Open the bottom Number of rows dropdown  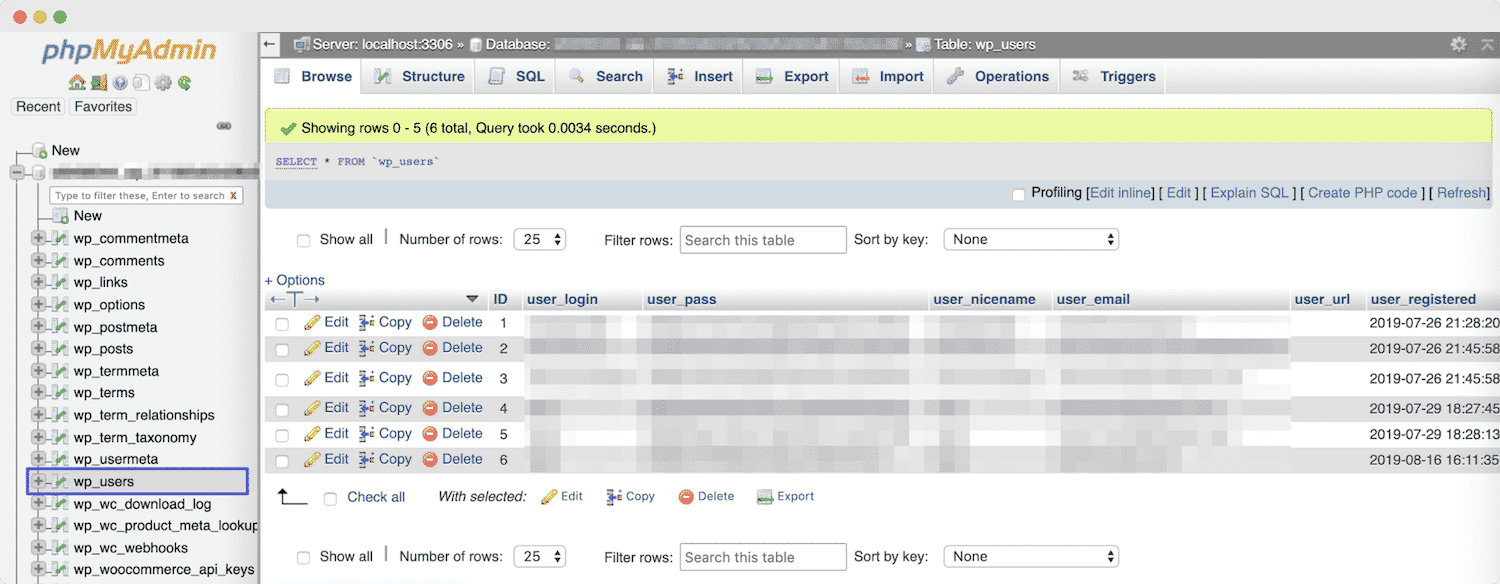point(540,557)
